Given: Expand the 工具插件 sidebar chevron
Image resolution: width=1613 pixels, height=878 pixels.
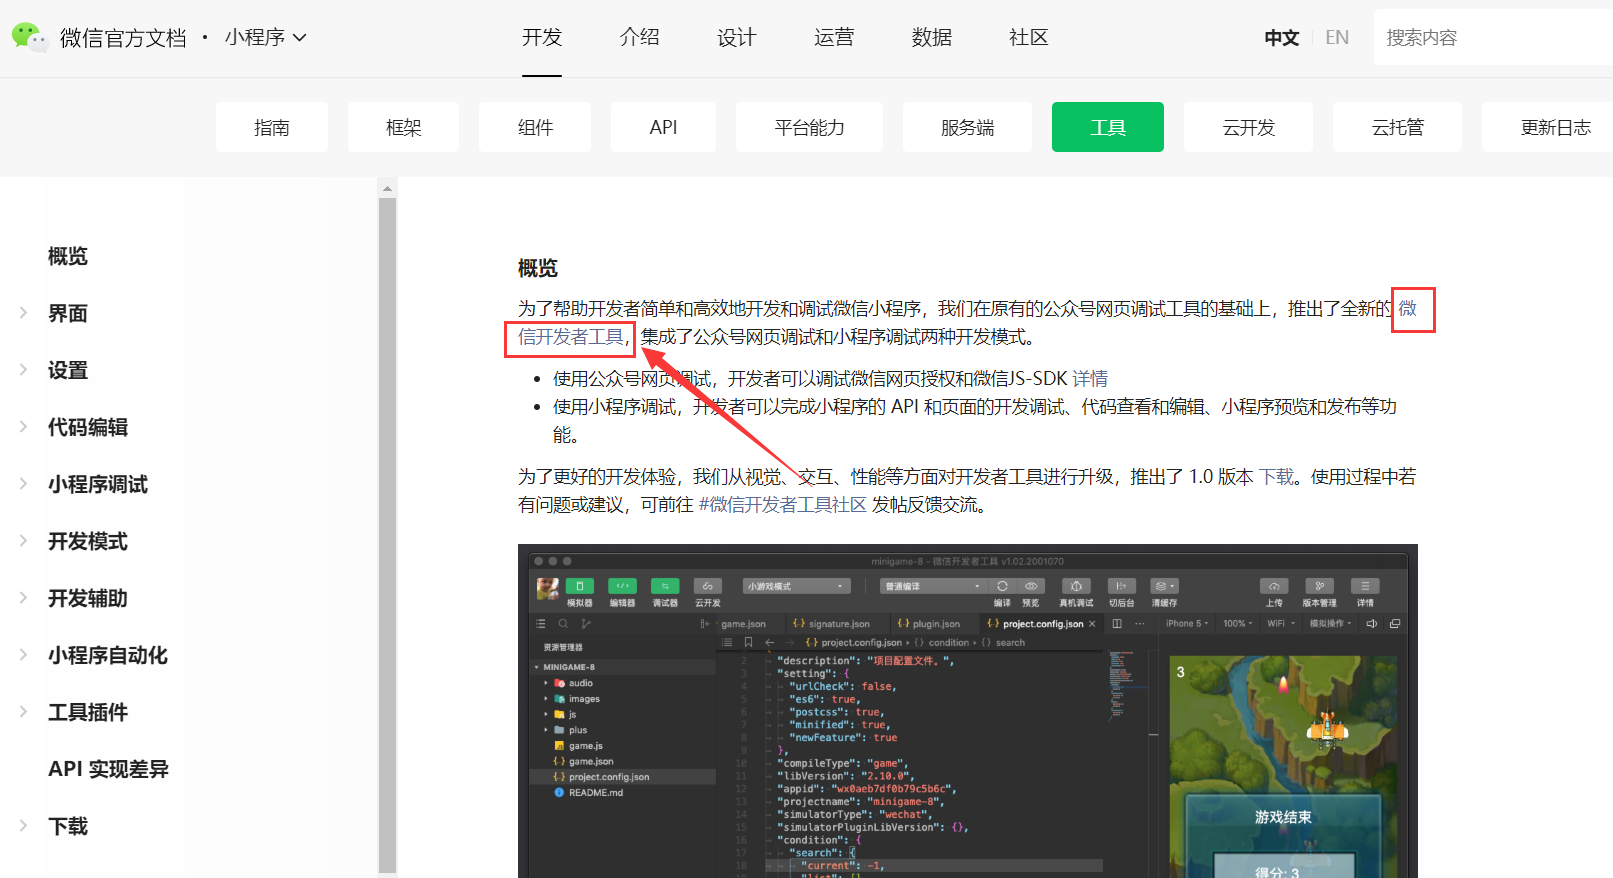Looking at the screenshot, I should click(x=23, y=712).
